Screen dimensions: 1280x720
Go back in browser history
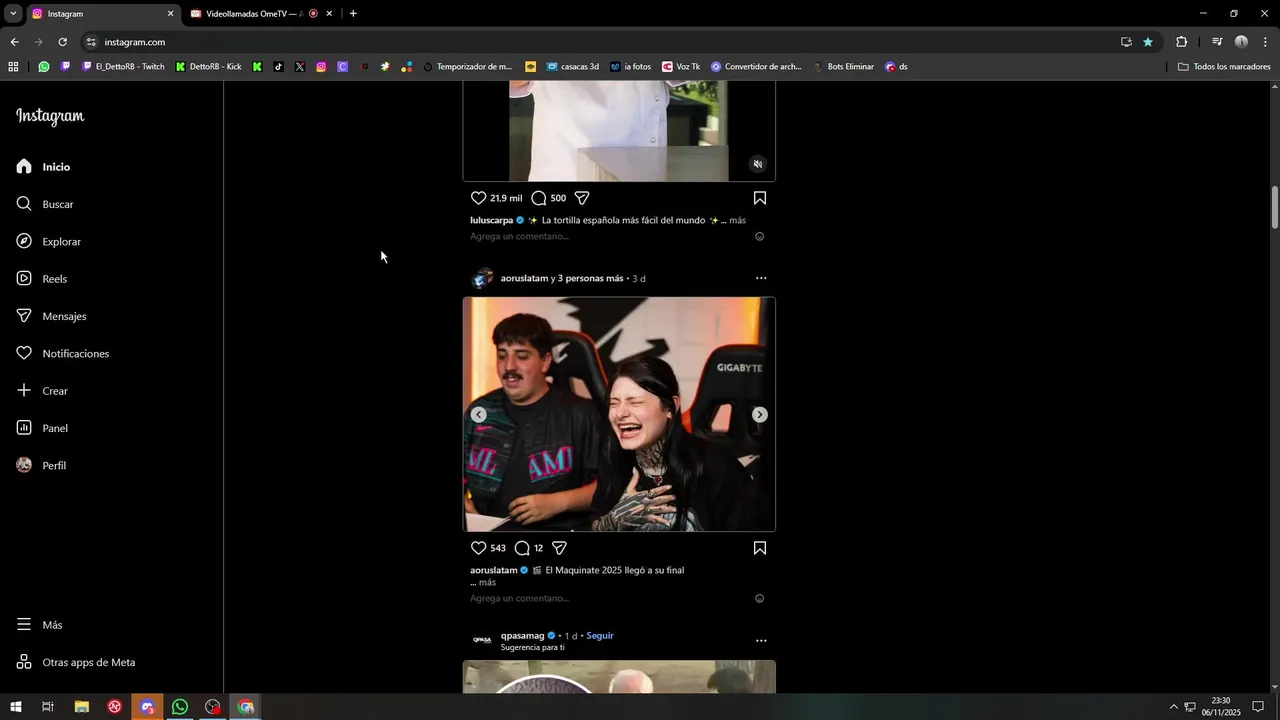tap(14, 42)
